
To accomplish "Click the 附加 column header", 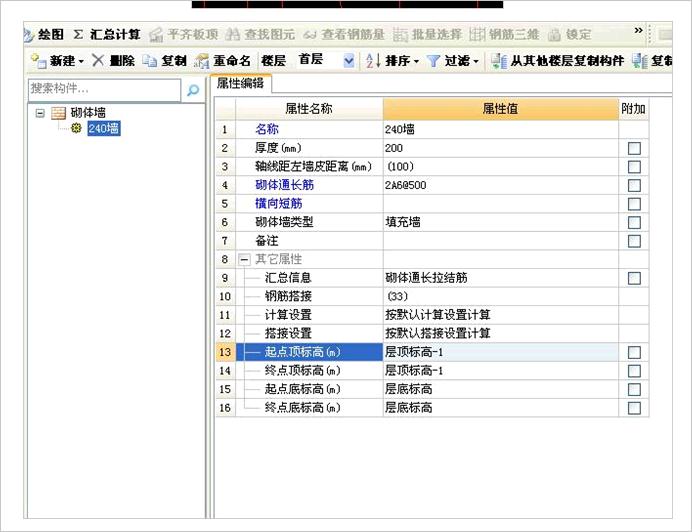I will [633, 109].
